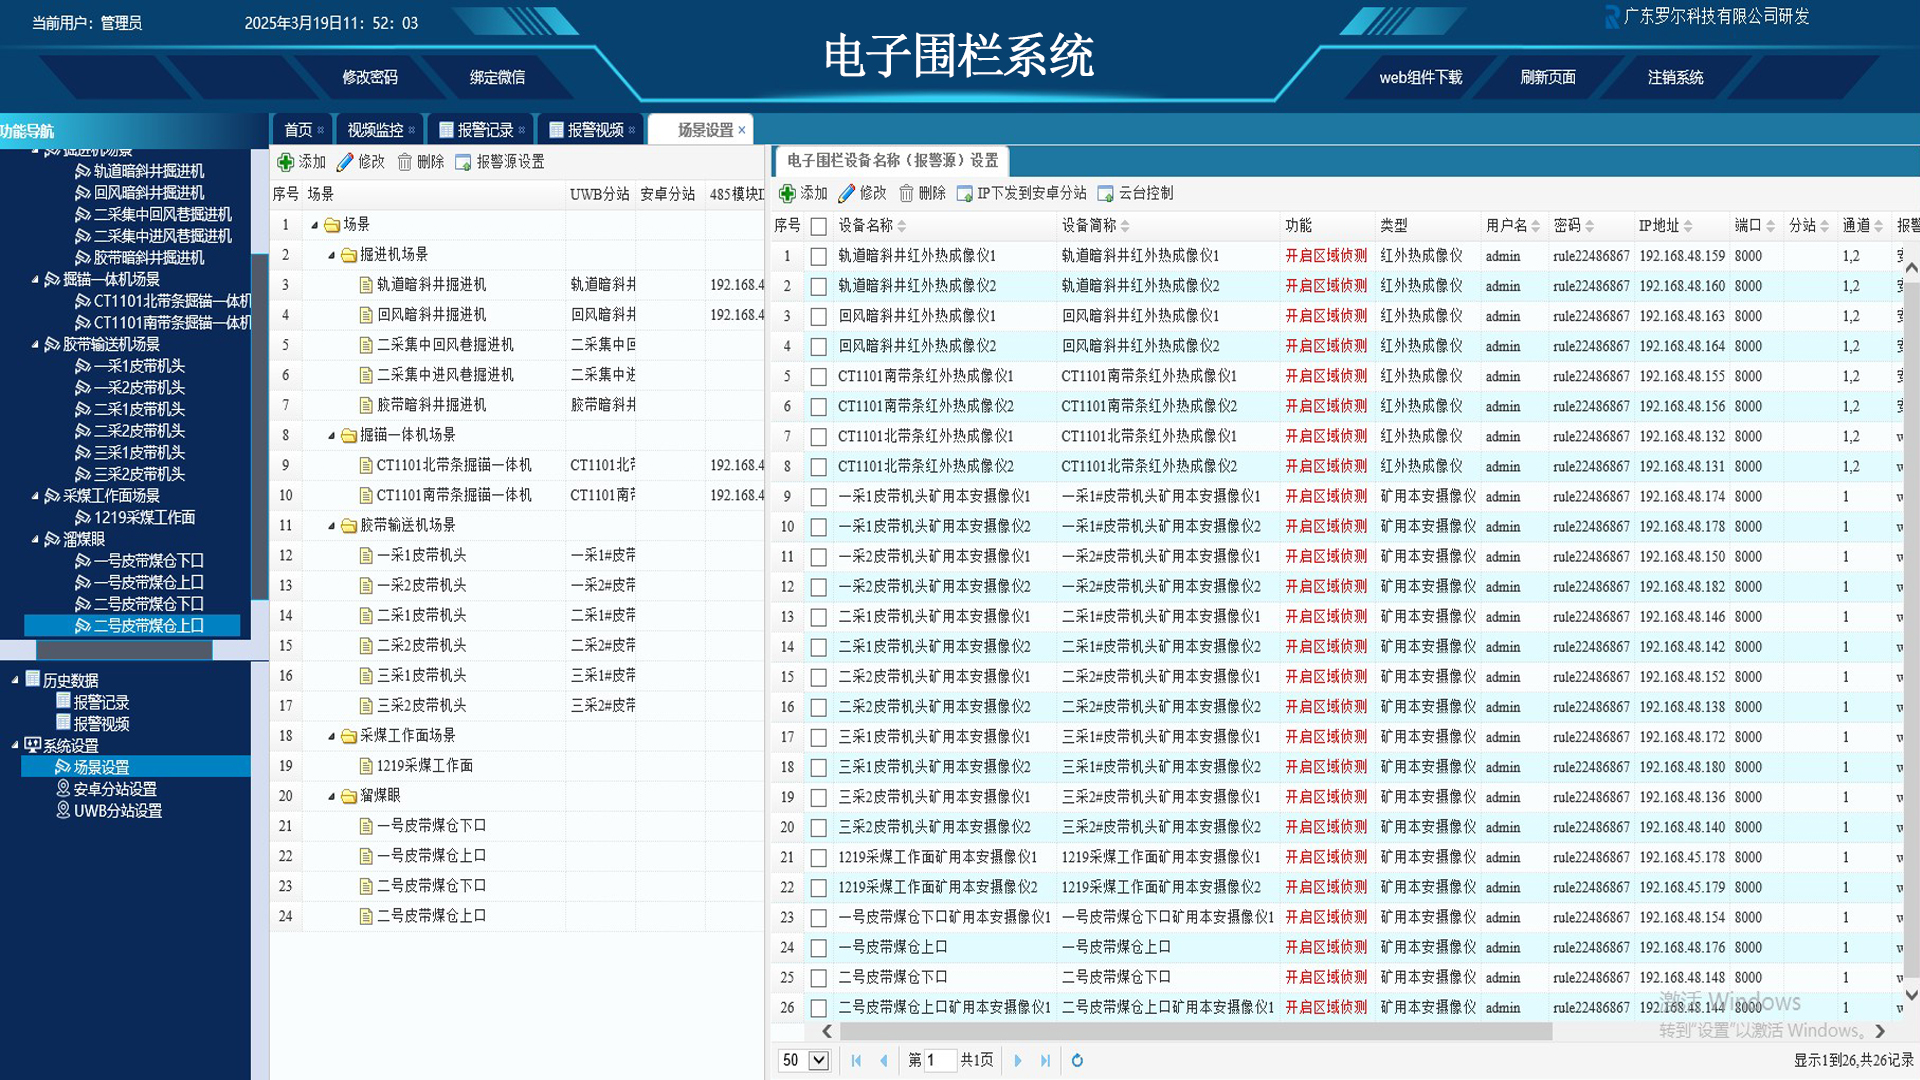The width and height of the screenshot is (1920, 1080).
Task: Sort by 设备名称 column arrow
Action: pos(902,226)
